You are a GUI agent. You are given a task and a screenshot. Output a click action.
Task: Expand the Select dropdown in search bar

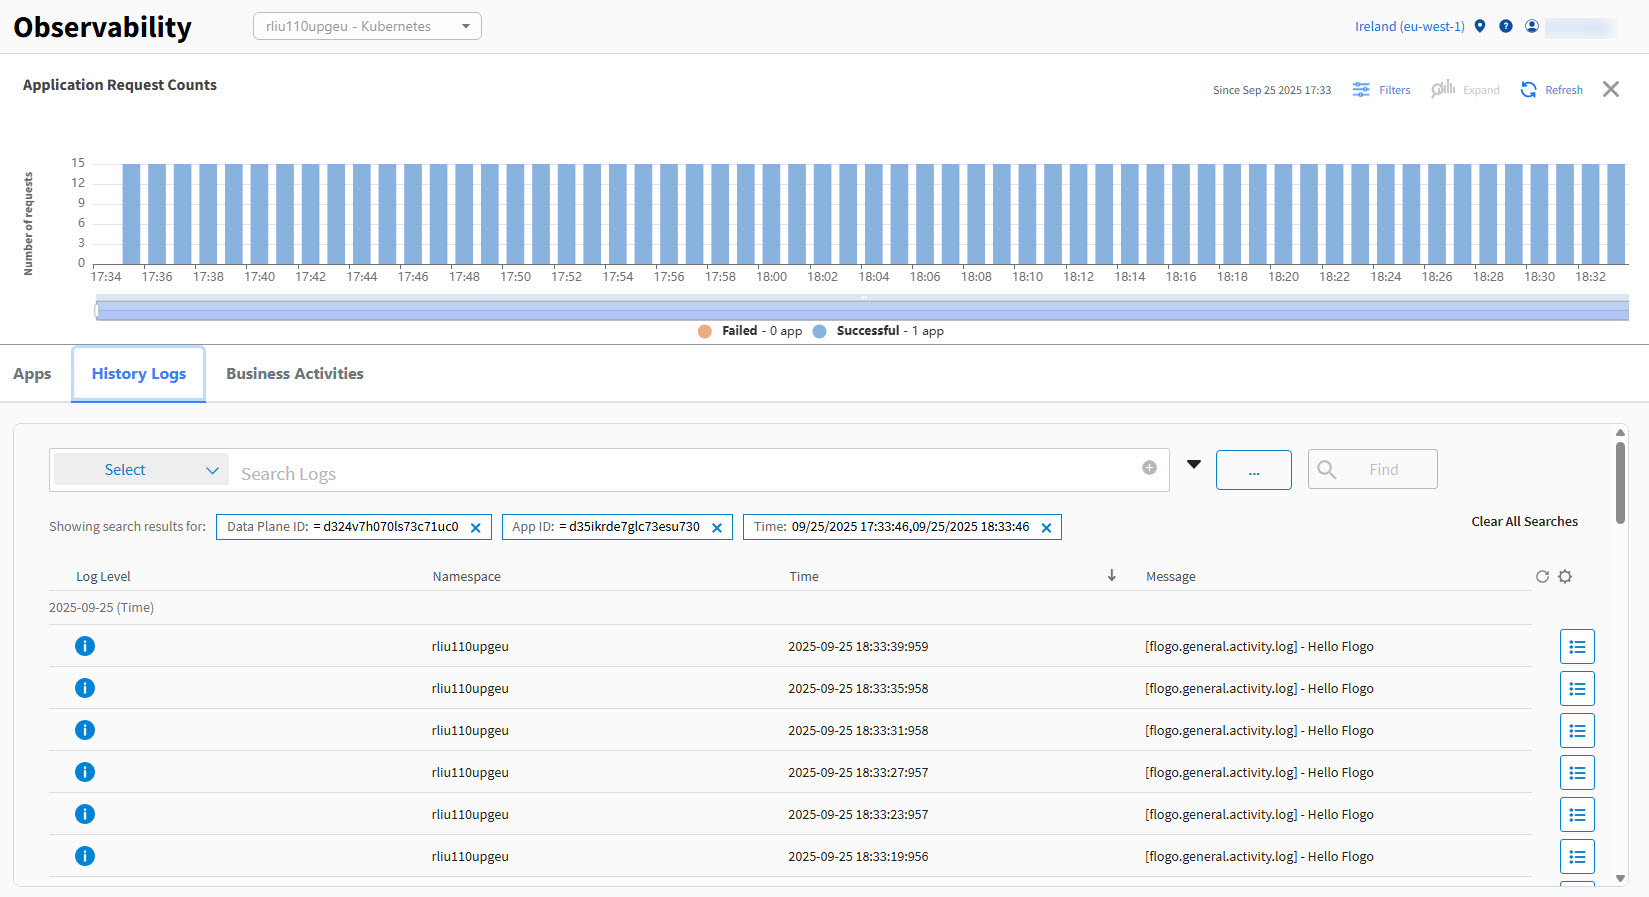coord(141,469)
